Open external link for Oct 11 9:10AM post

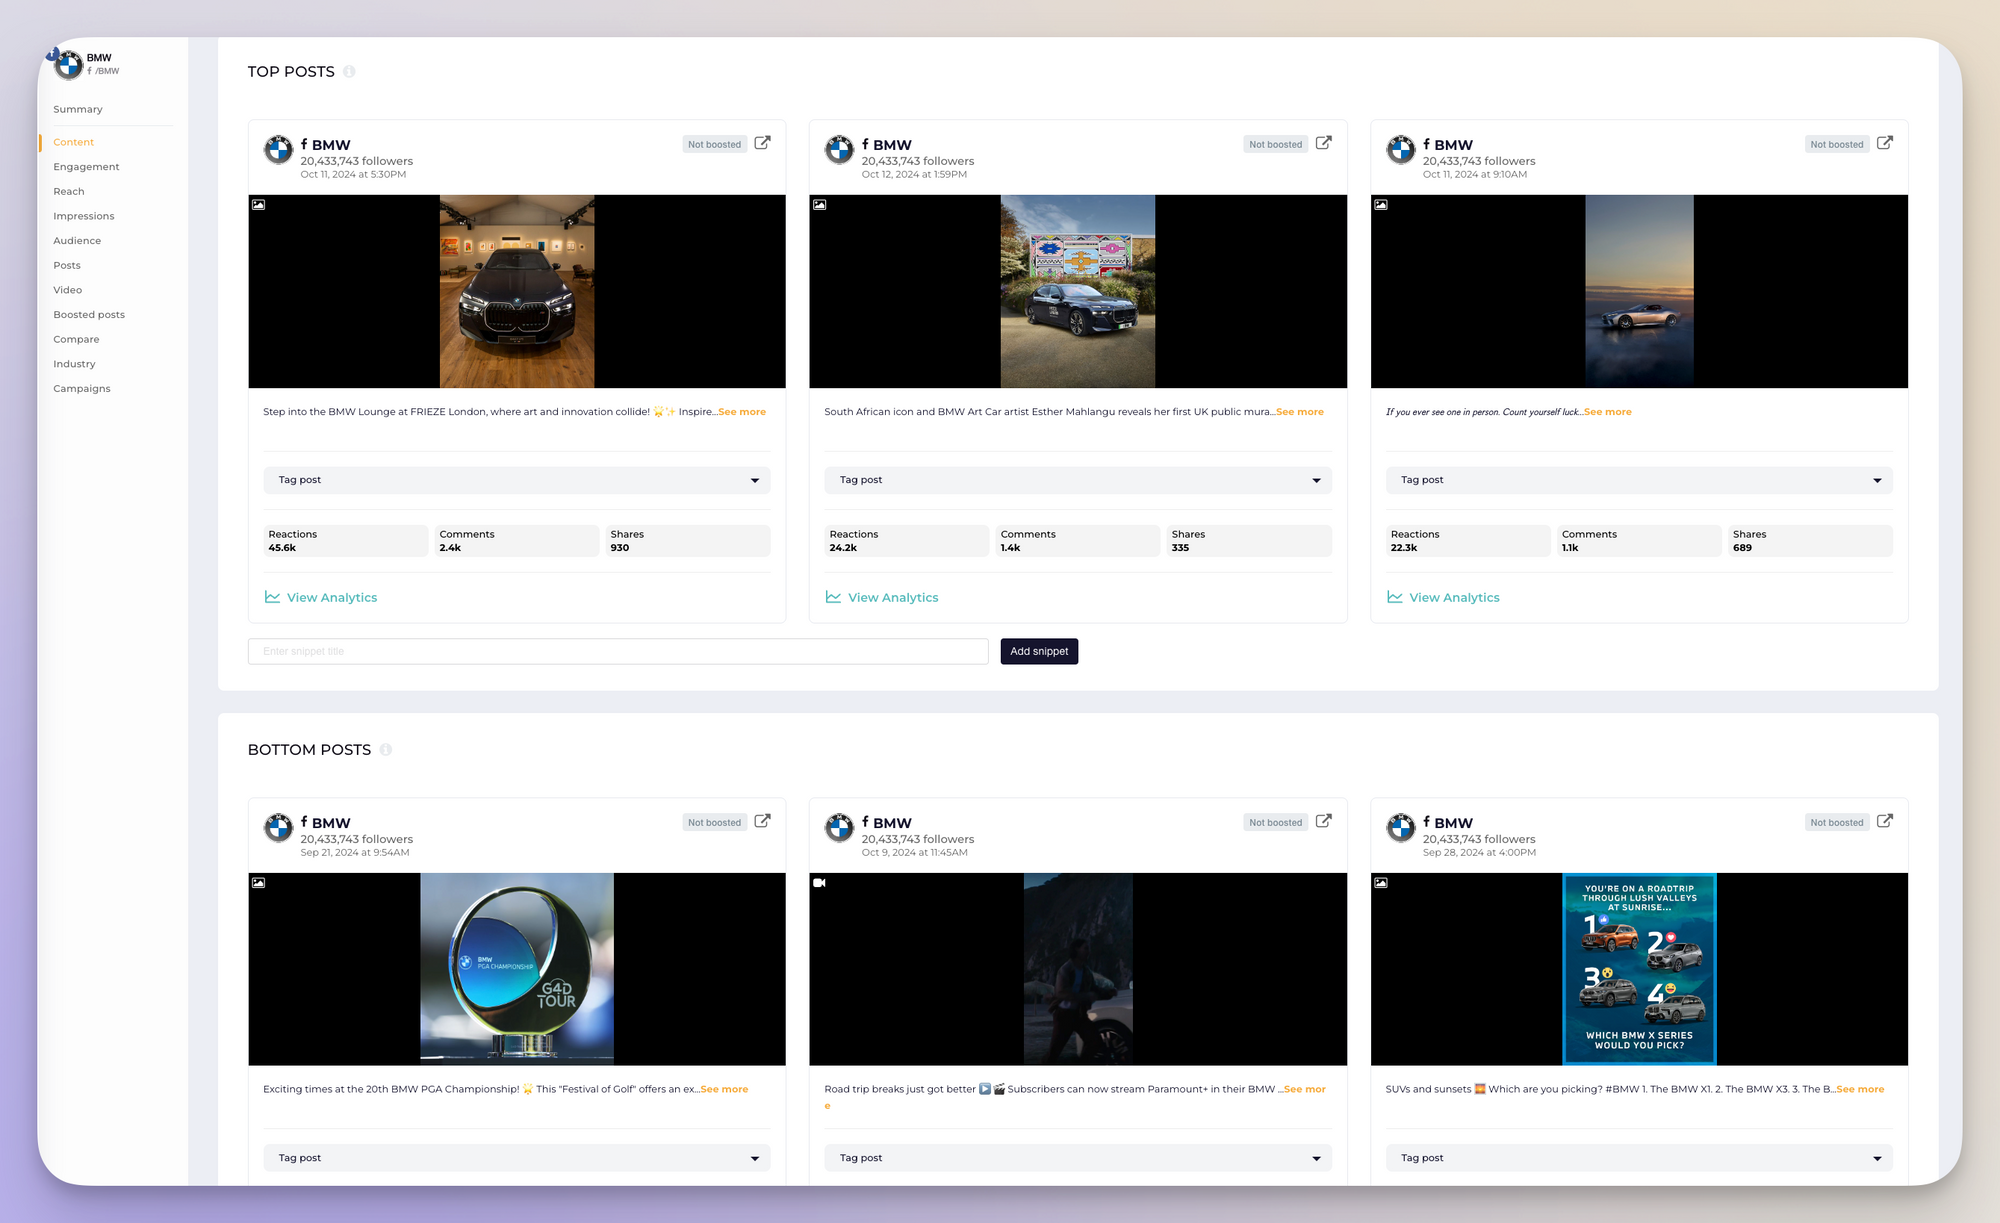(1884, 143)
